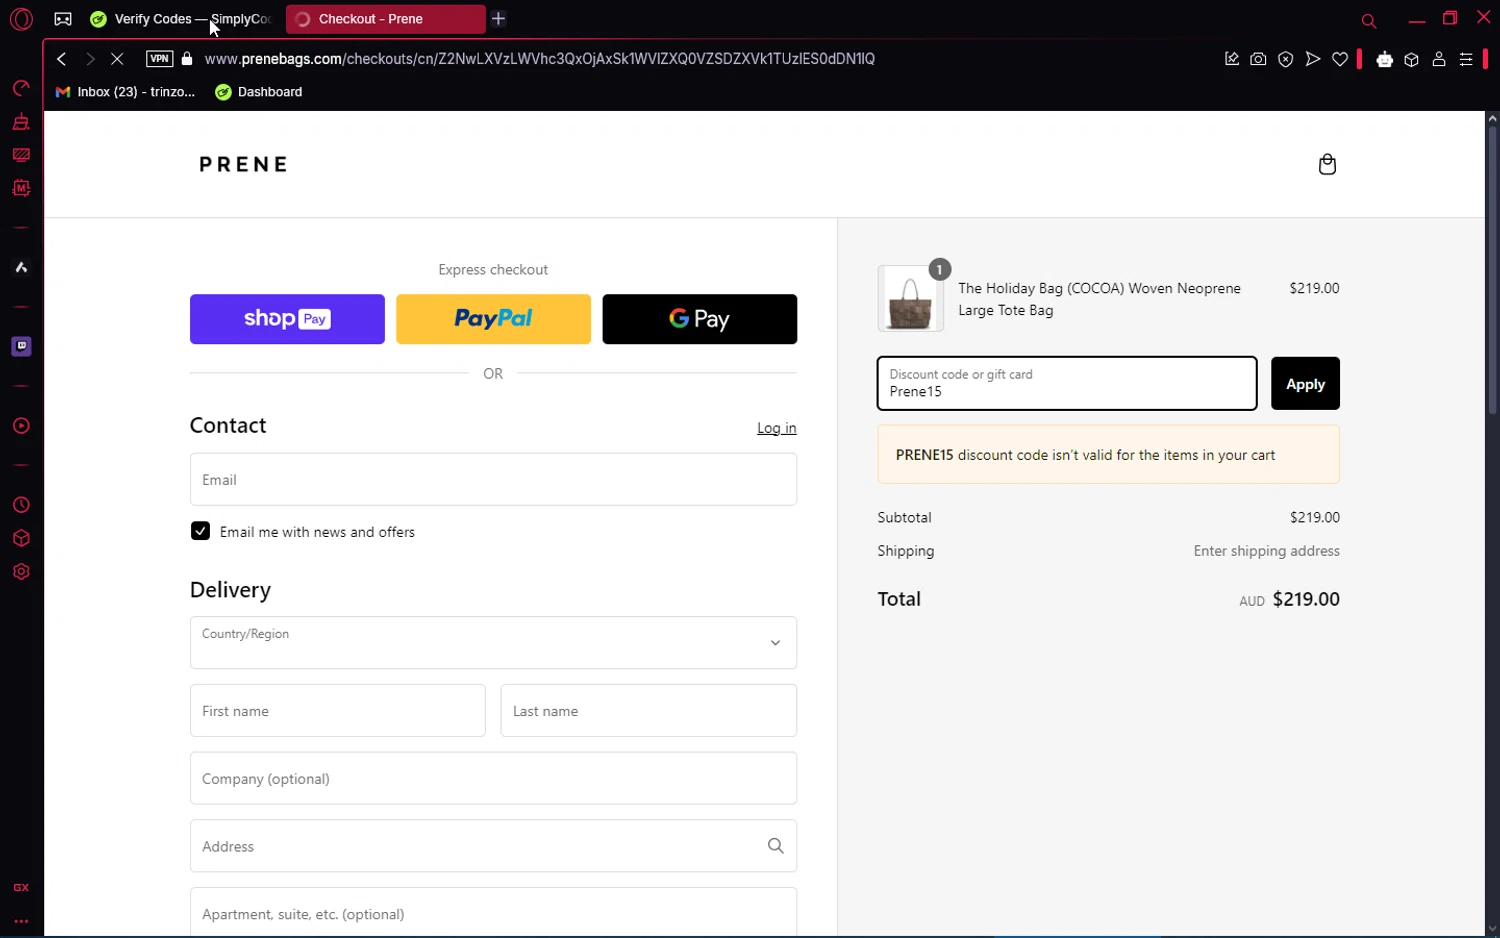
Task: Click the address search magnifier icon
Action: tap(775, 846)
